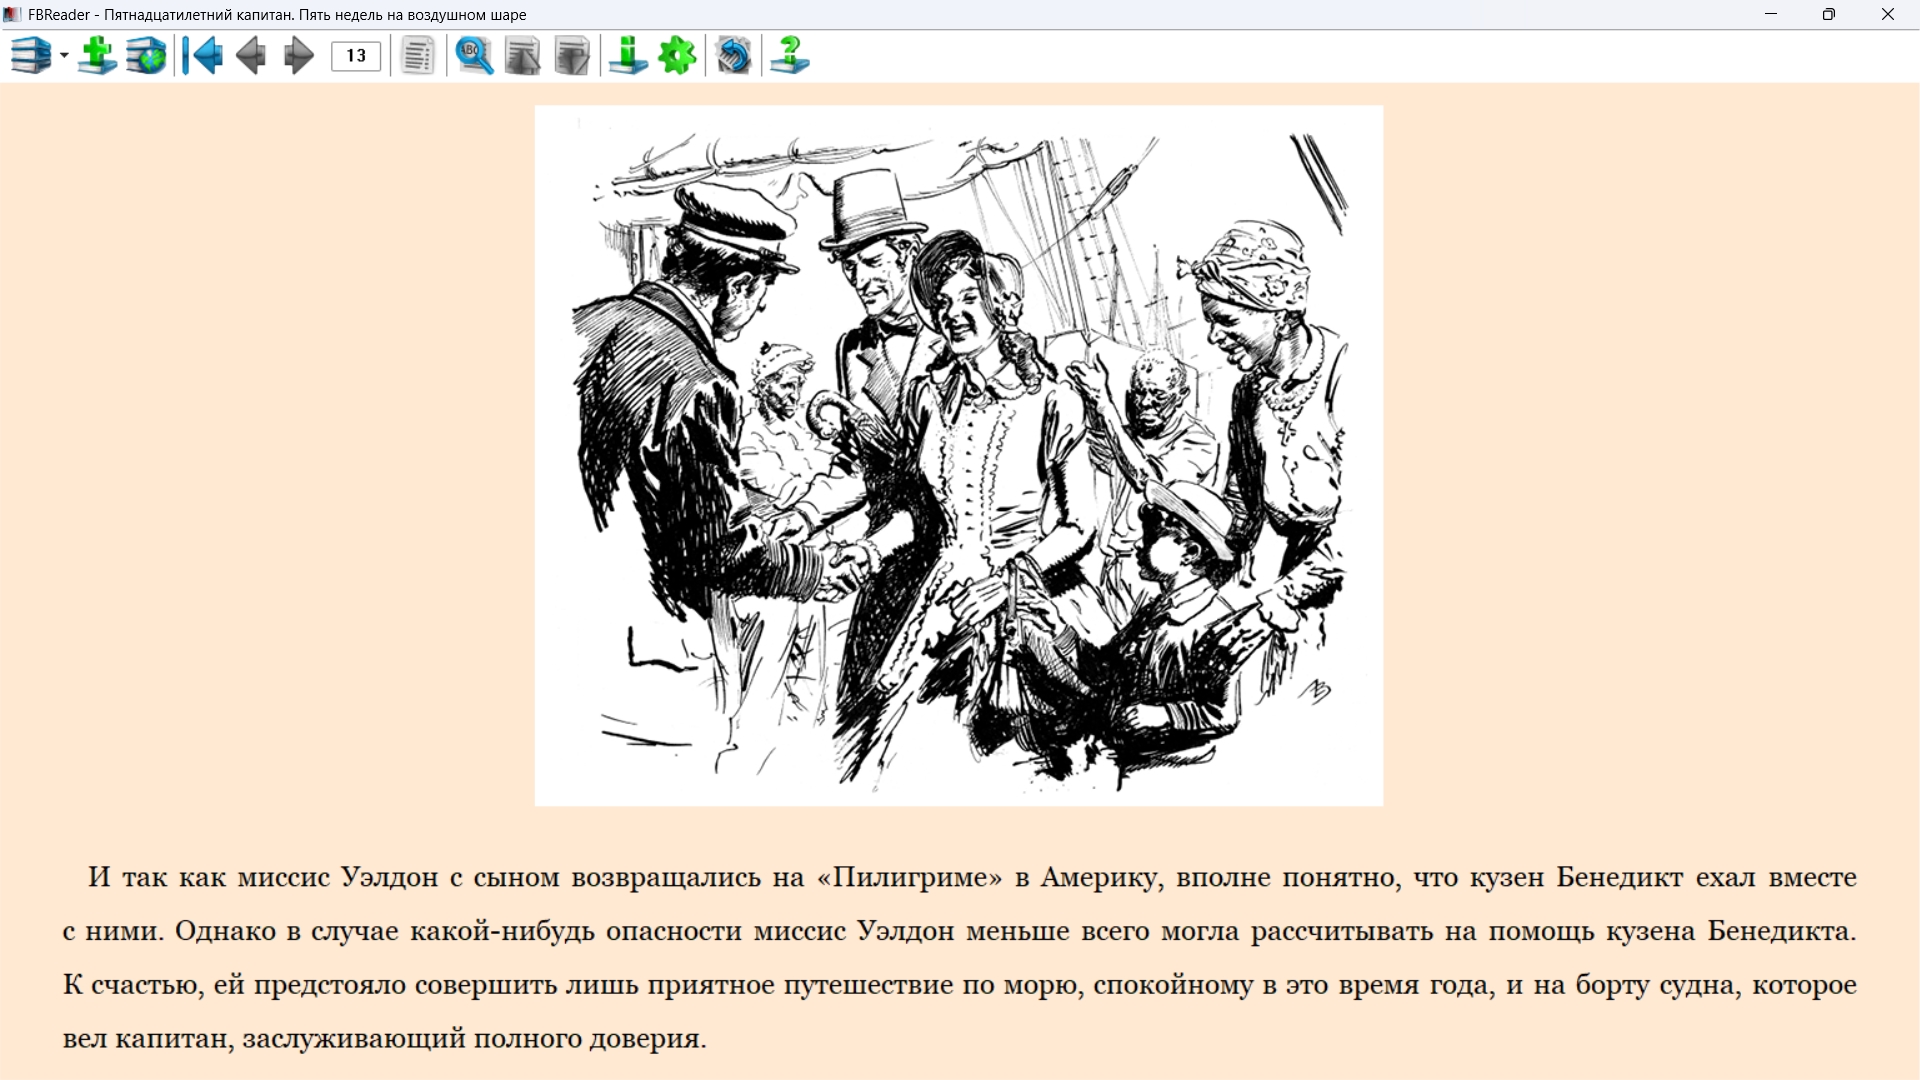
Task: Rotate the text with the rotate icon
Action: click(x=734, y=56)
